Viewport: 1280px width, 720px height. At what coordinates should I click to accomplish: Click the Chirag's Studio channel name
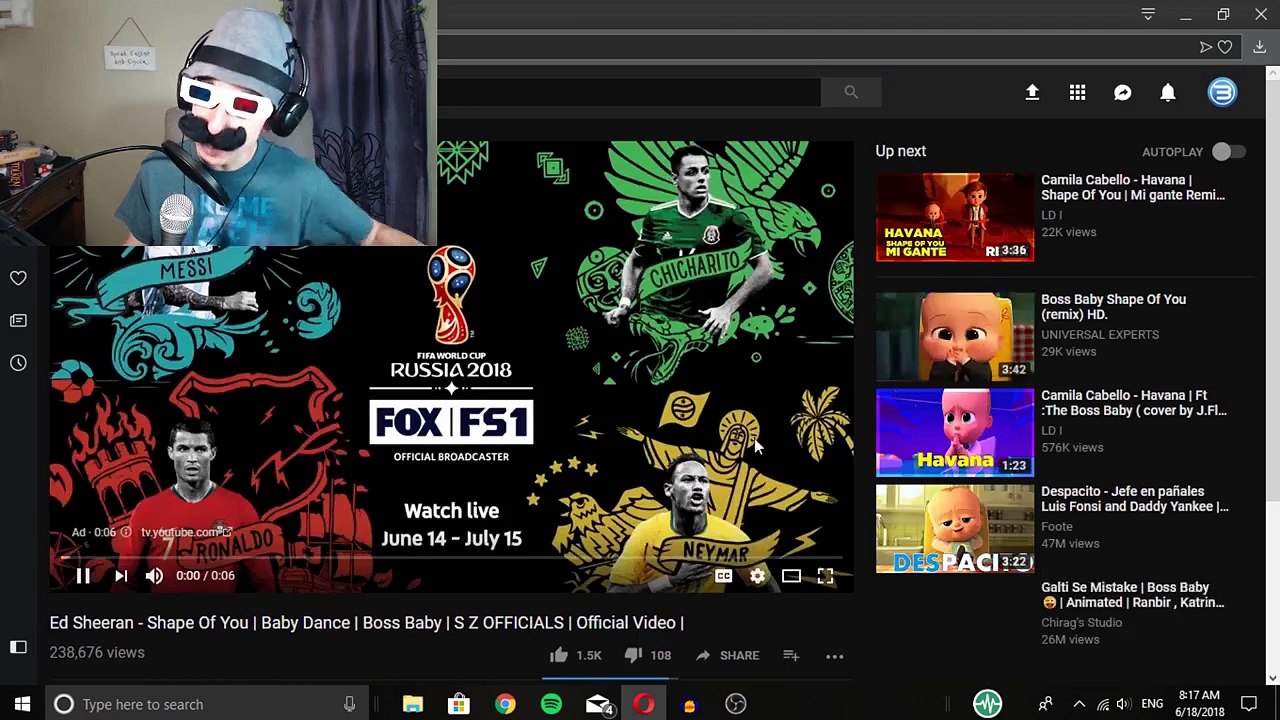click(1081, 623)
